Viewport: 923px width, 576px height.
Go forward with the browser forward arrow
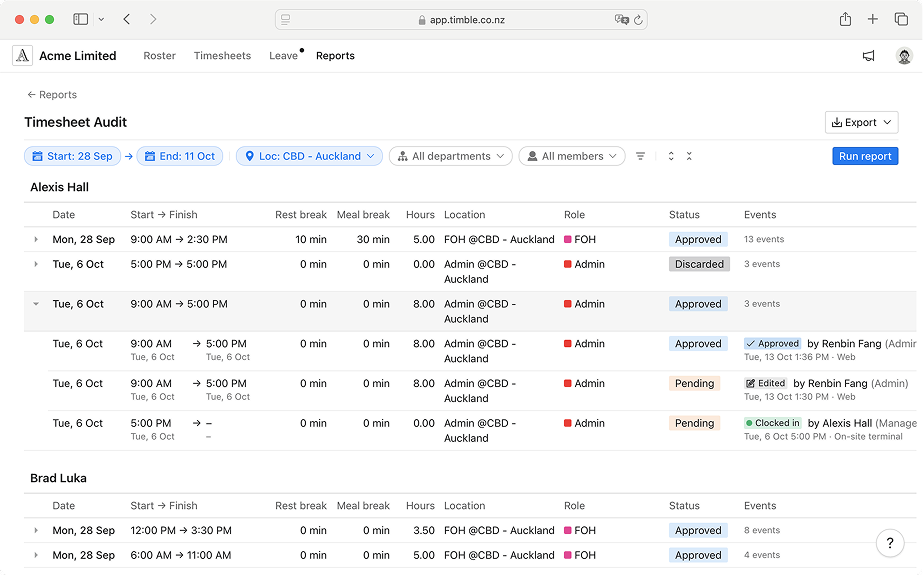coord(153,19)
